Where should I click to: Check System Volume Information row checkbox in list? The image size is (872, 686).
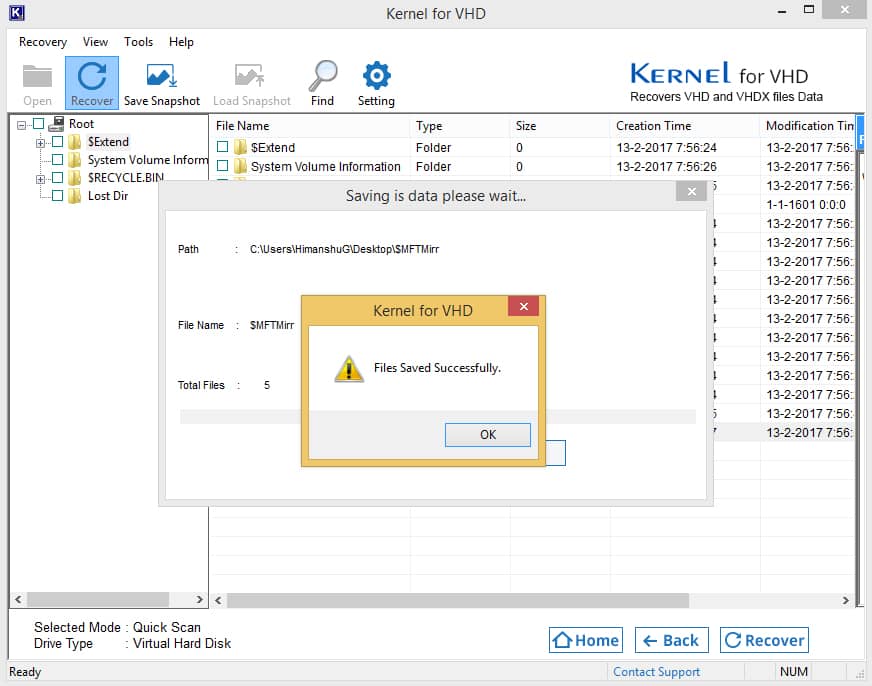222,166
